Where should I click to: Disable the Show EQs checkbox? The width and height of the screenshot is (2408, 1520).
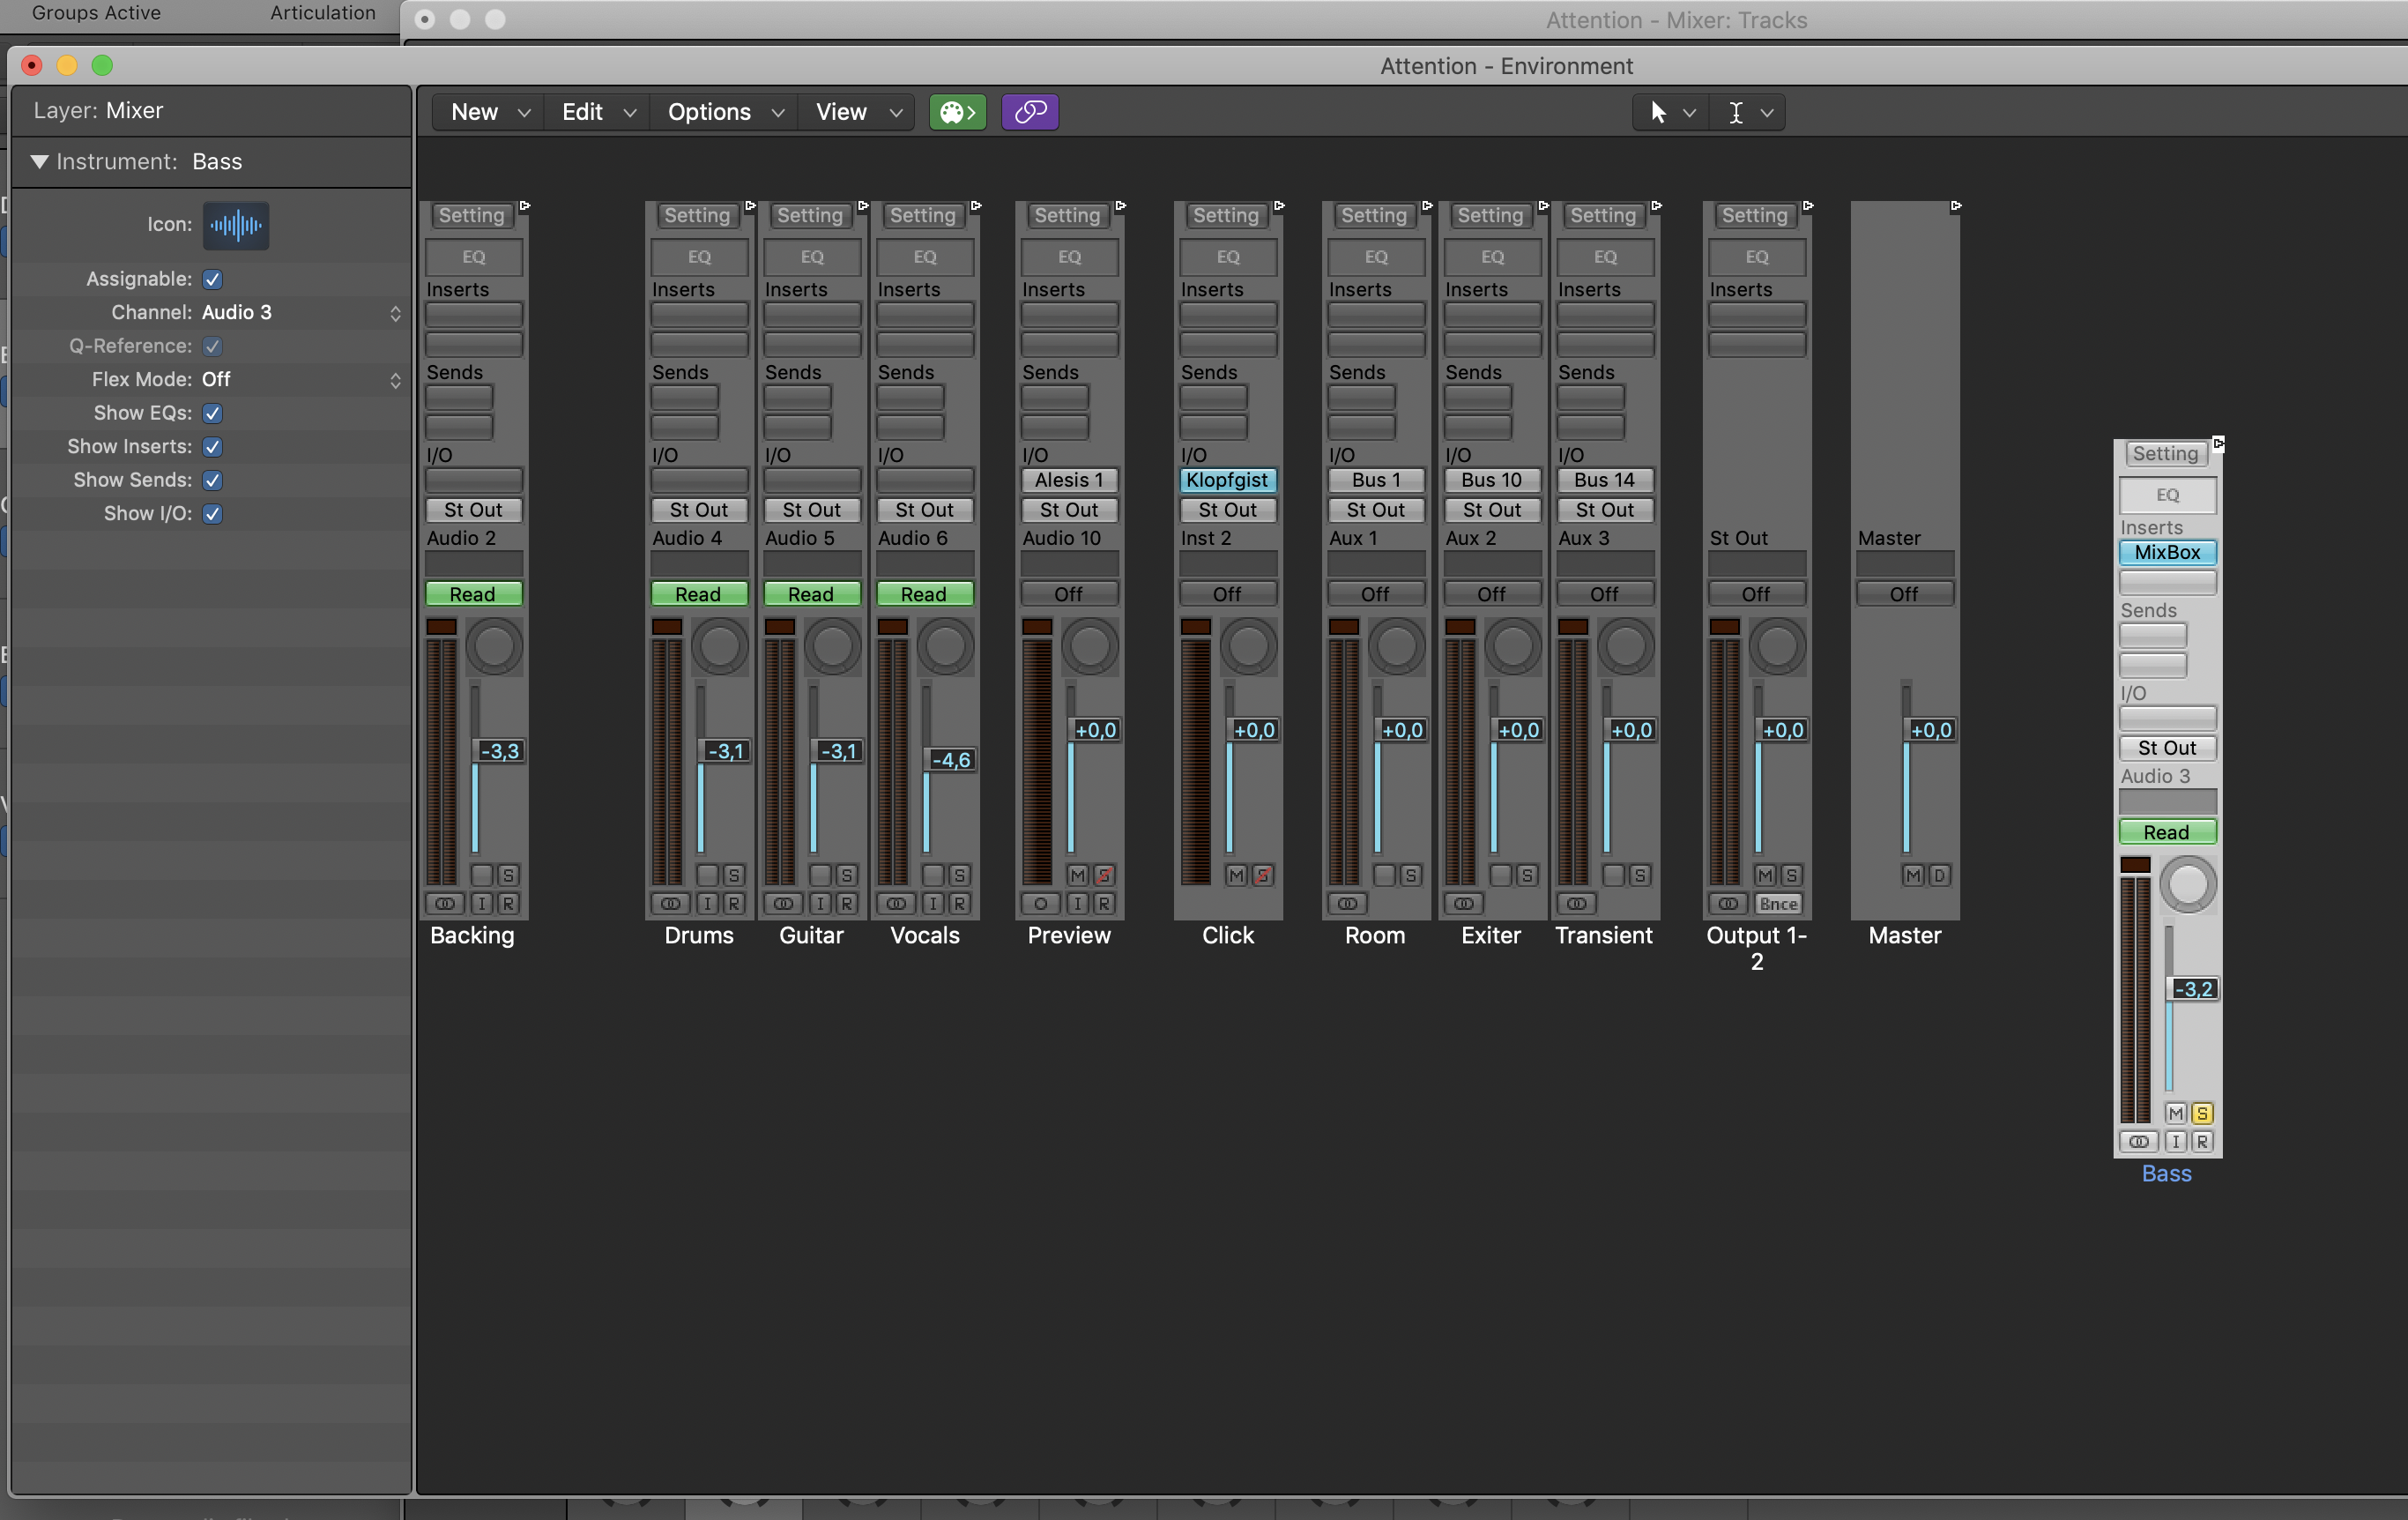click(x=212, y=413)
